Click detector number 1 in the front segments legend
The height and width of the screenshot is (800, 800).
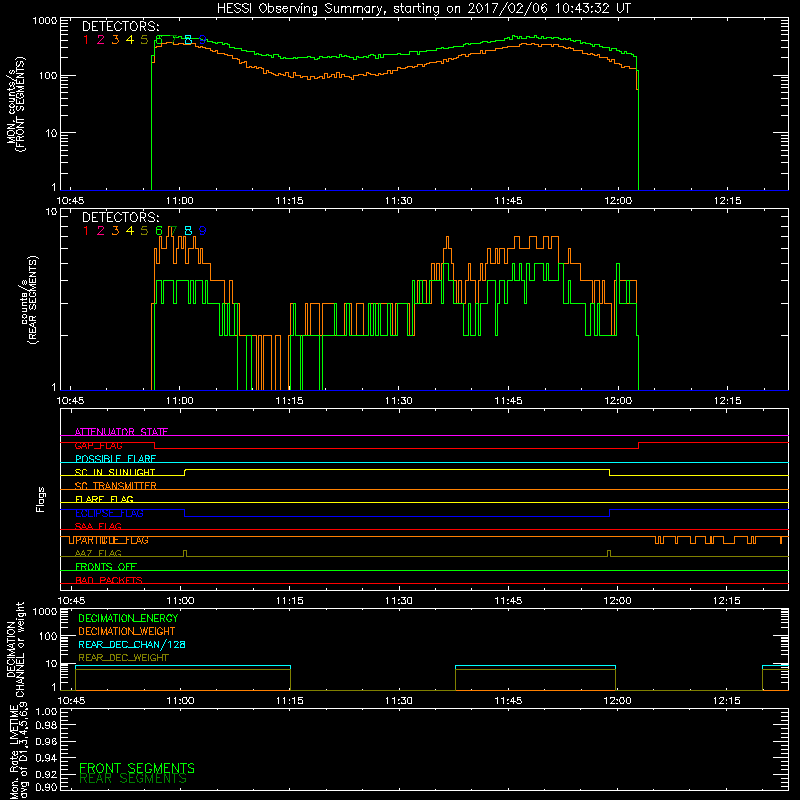pos(86,40)
